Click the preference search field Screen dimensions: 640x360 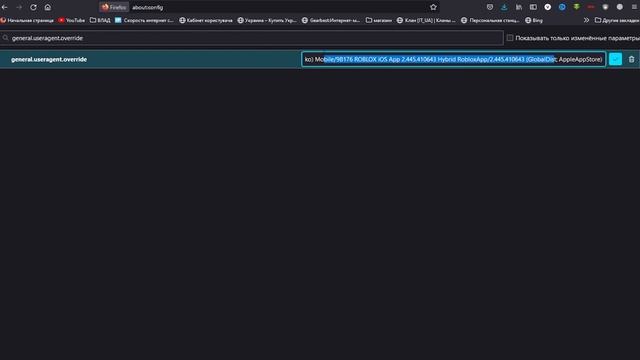252,38
